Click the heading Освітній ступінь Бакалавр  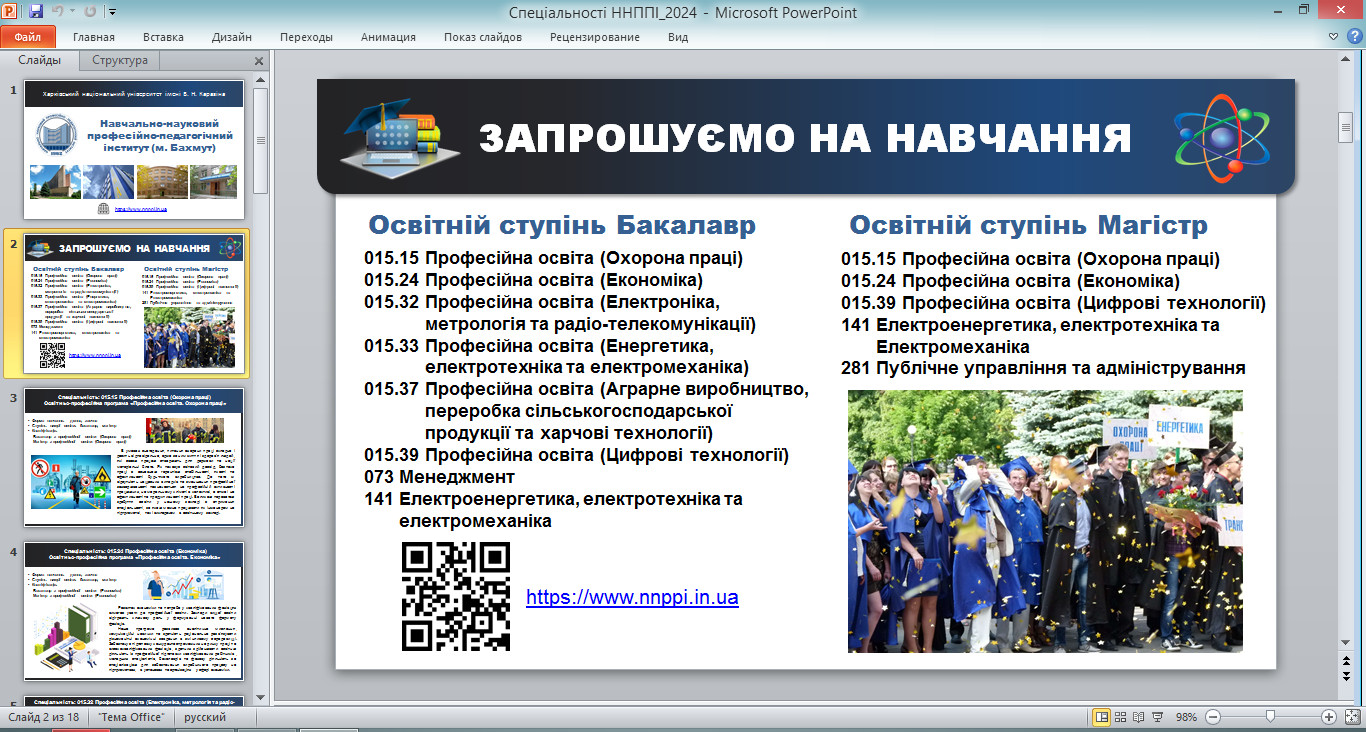562,224
